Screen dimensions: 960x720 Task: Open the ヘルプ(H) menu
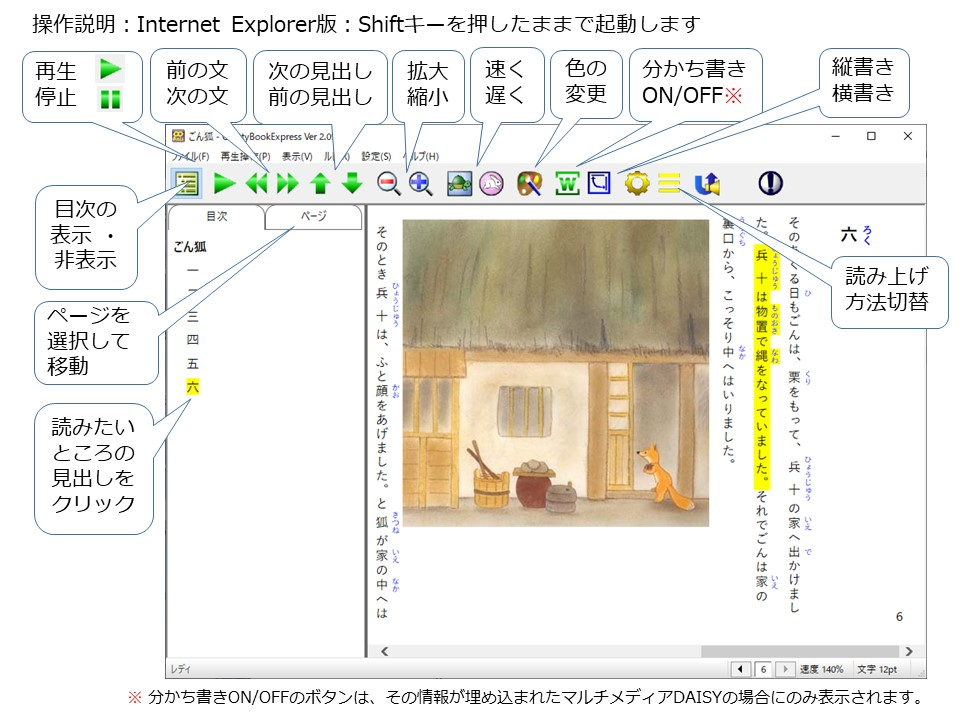click(422, 157)
